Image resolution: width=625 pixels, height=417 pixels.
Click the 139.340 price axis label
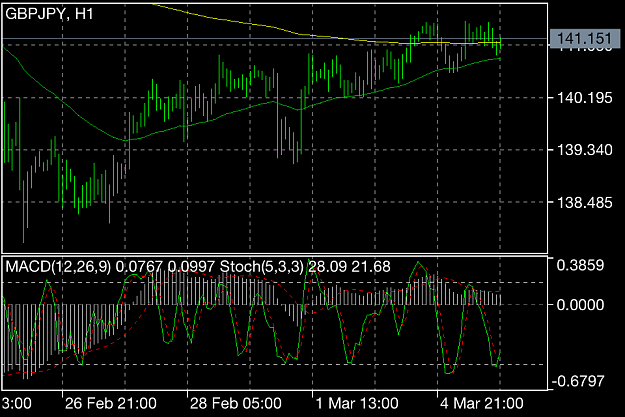point(584,150)
